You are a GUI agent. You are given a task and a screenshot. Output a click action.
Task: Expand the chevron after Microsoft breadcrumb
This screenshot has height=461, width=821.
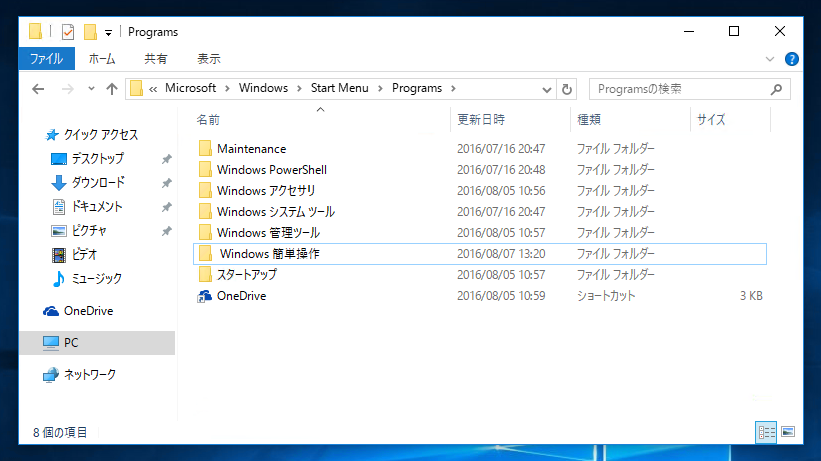227,89
